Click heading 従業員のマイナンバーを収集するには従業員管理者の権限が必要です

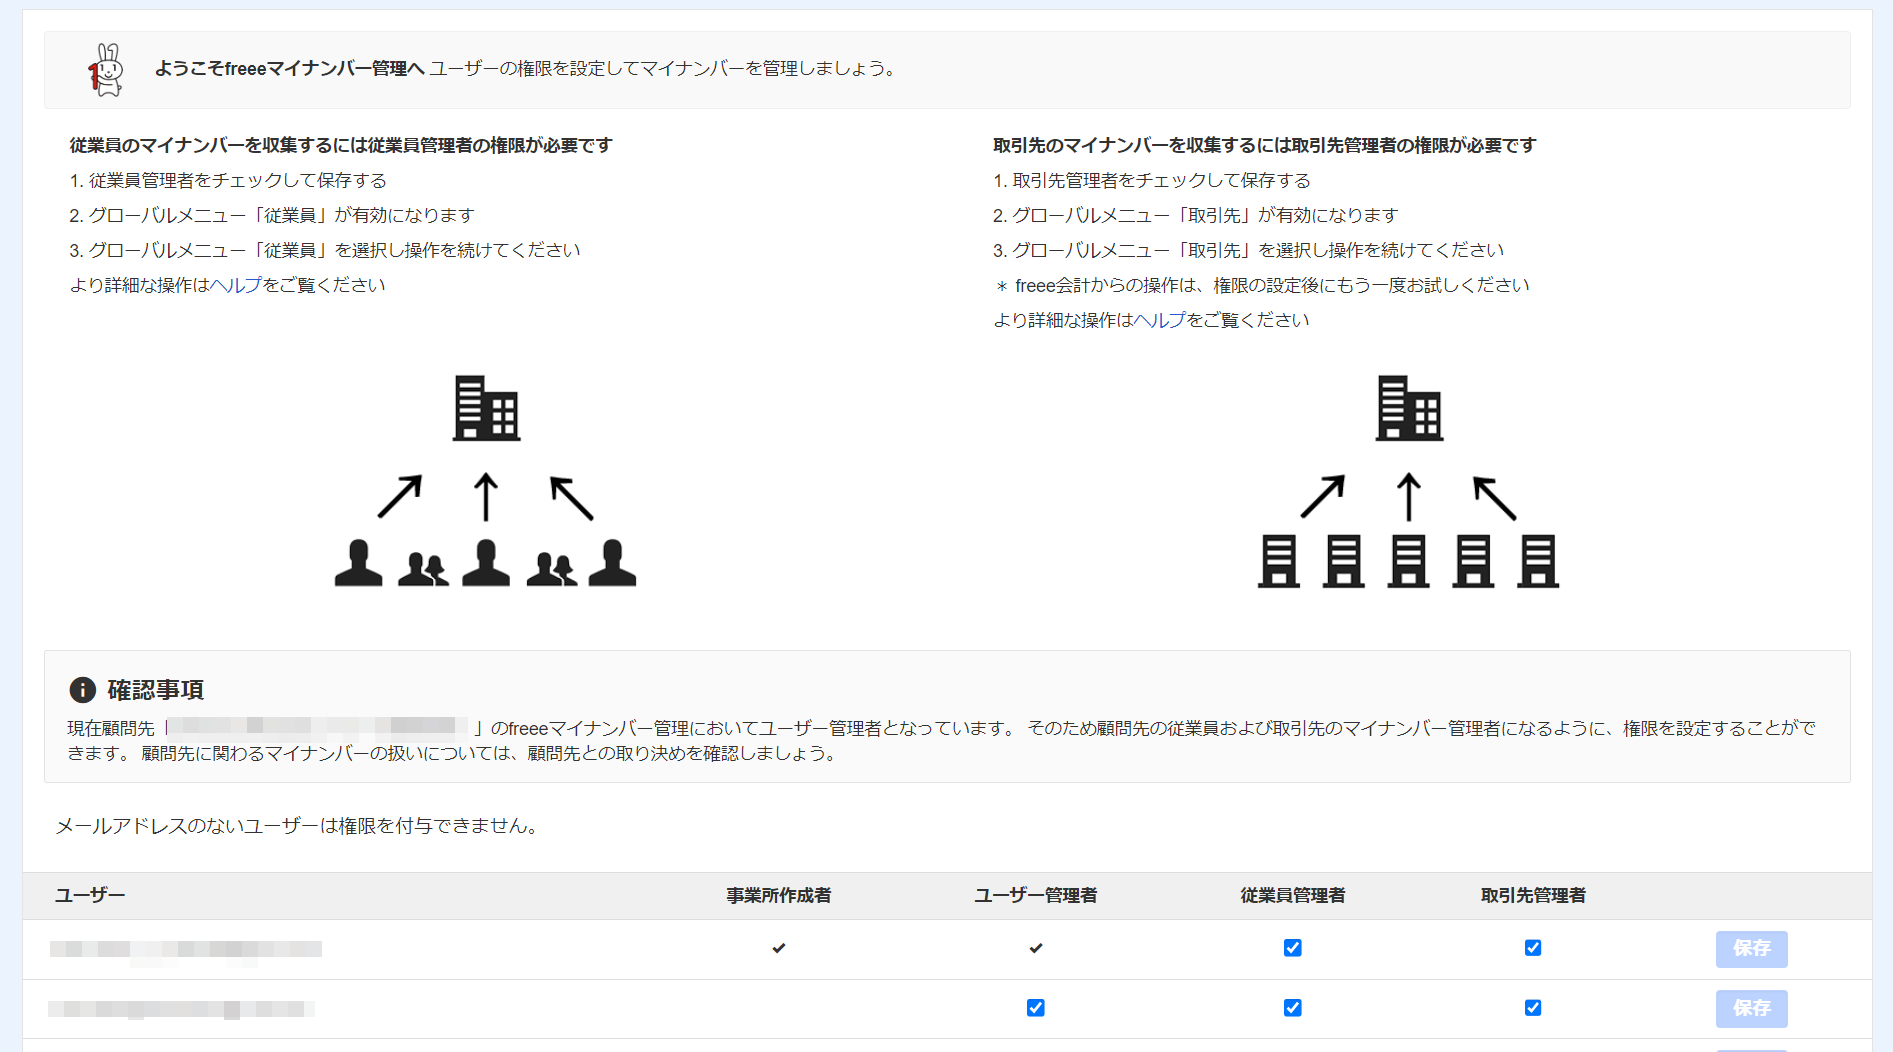(x=341, y=146)
